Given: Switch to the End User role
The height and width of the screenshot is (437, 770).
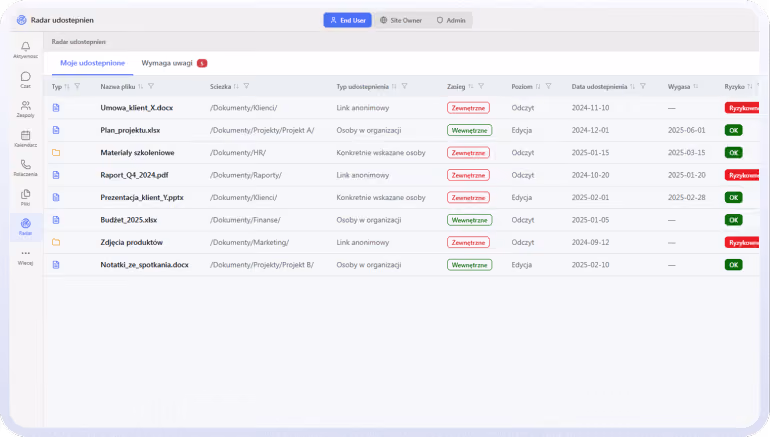Looking at the screenshot, I should coord(348,20).
